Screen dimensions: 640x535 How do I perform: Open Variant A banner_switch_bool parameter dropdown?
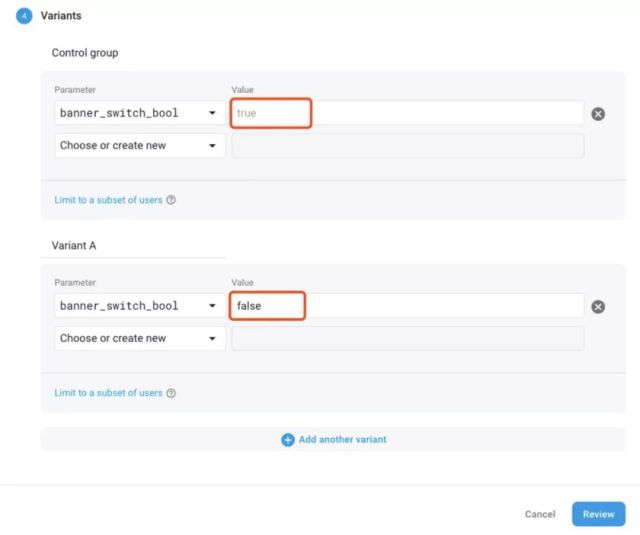[x=139, y=306]
